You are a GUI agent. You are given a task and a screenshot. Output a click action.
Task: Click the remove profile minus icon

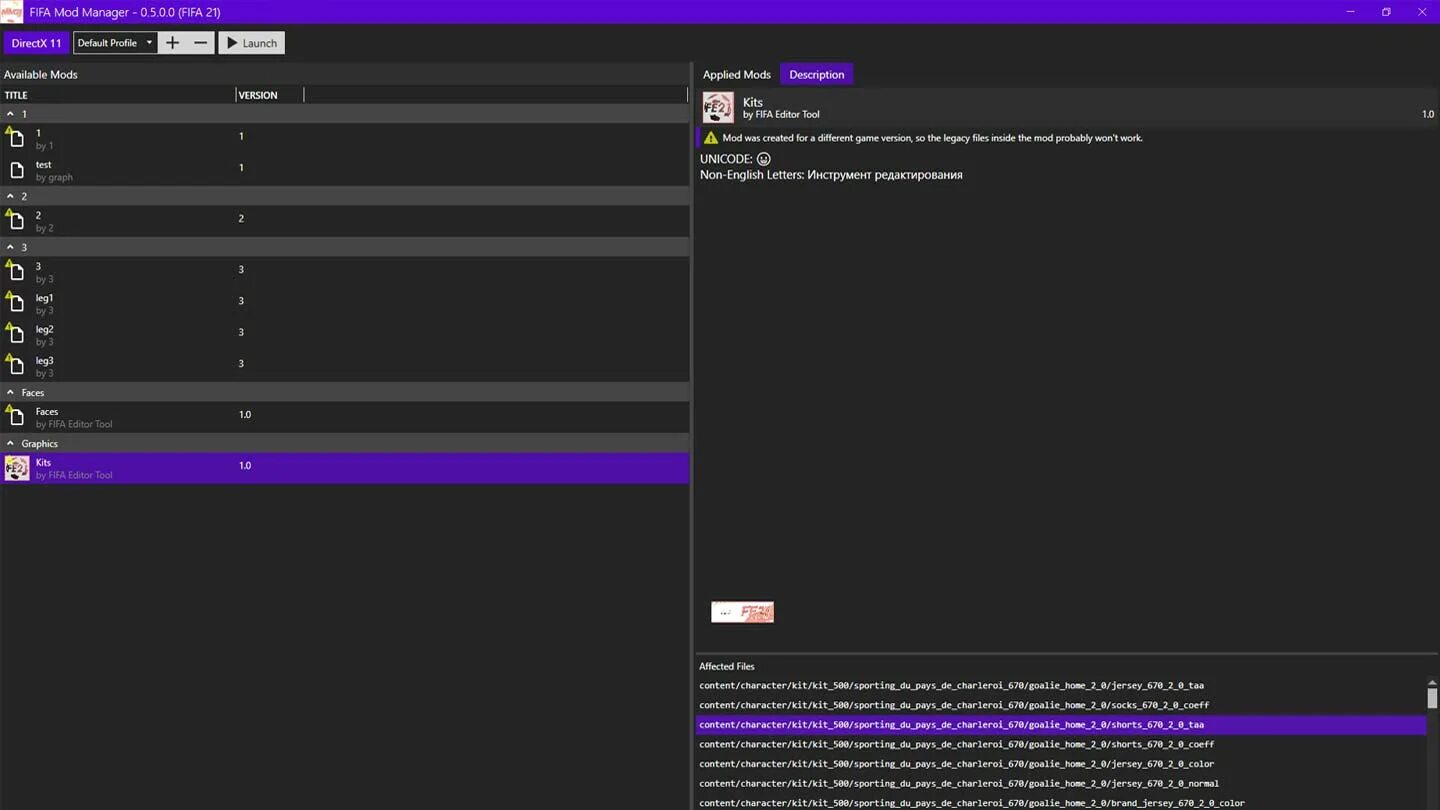[x=200, y=43]
